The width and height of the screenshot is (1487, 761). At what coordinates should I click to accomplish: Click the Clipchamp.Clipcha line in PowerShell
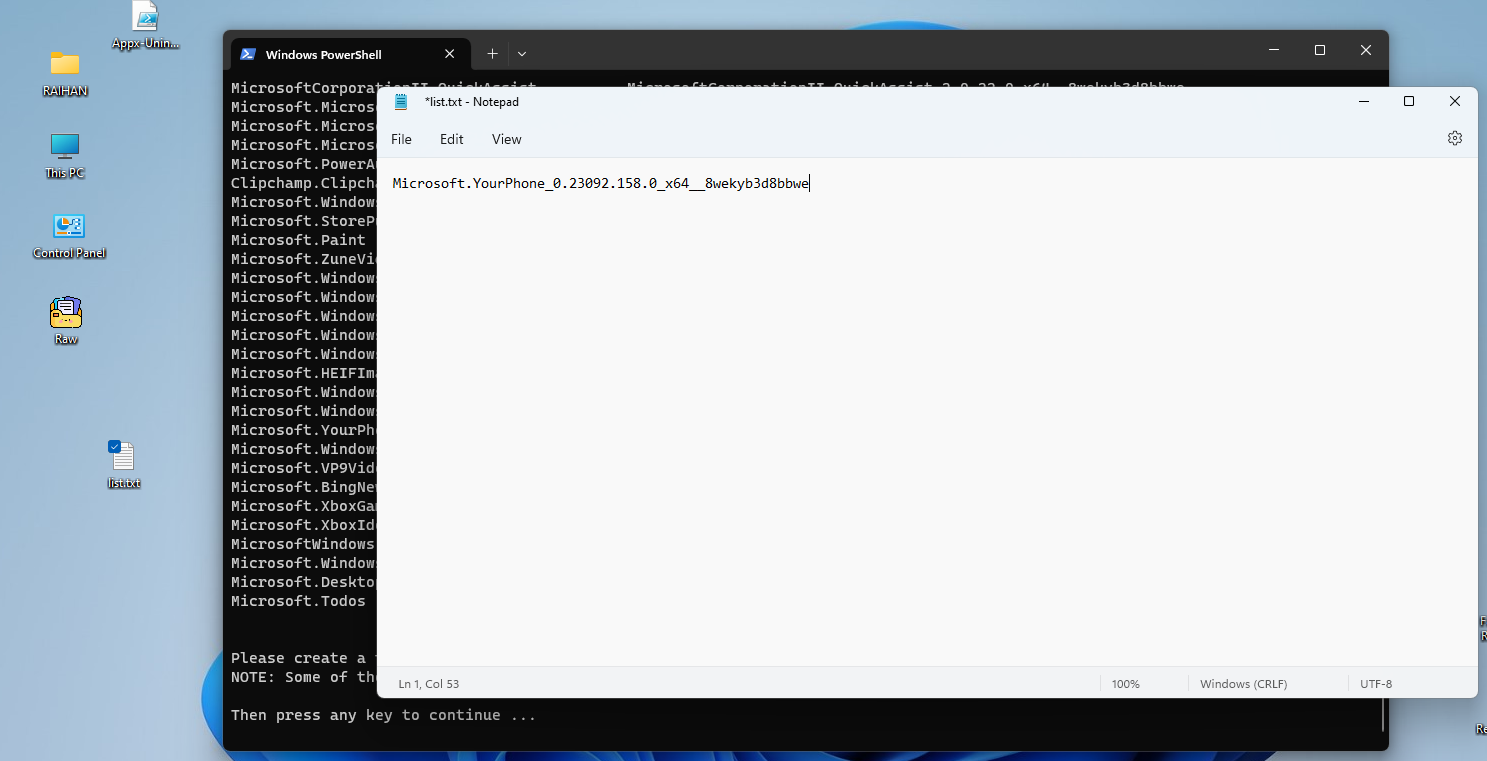tap(304, 183)
